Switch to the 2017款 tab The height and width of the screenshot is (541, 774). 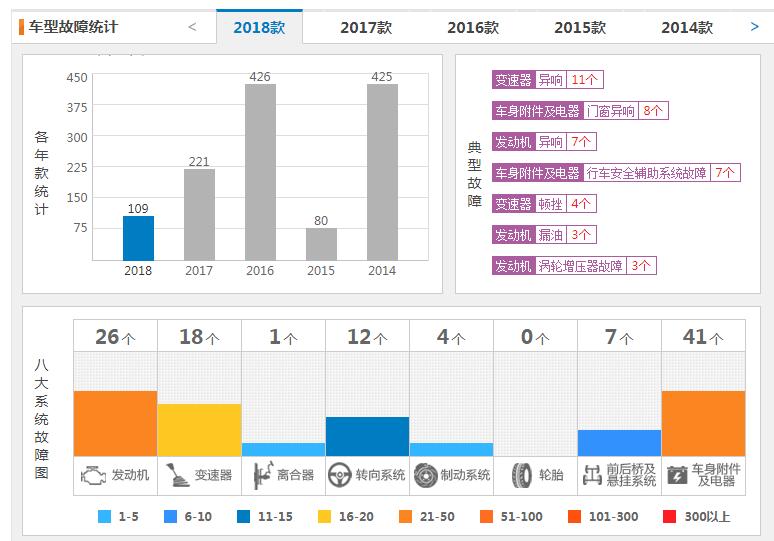pos(366,27)
